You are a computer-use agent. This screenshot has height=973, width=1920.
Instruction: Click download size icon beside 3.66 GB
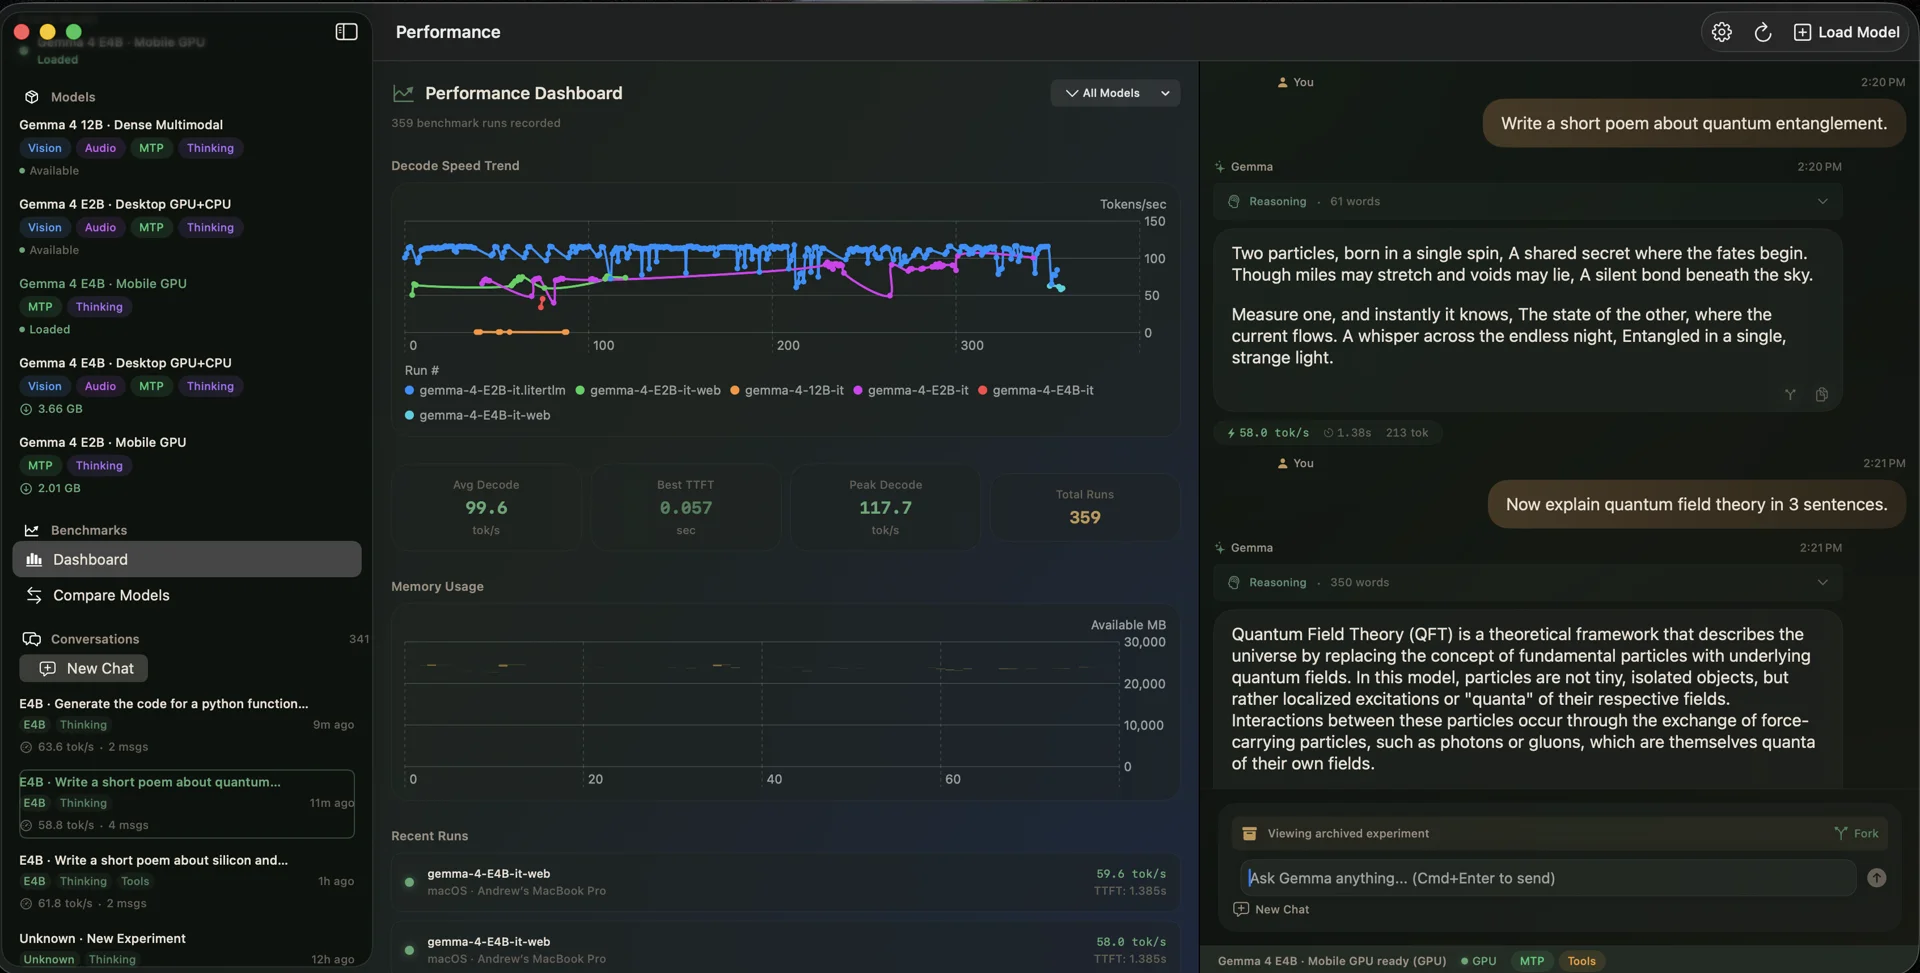coord(26,409)
